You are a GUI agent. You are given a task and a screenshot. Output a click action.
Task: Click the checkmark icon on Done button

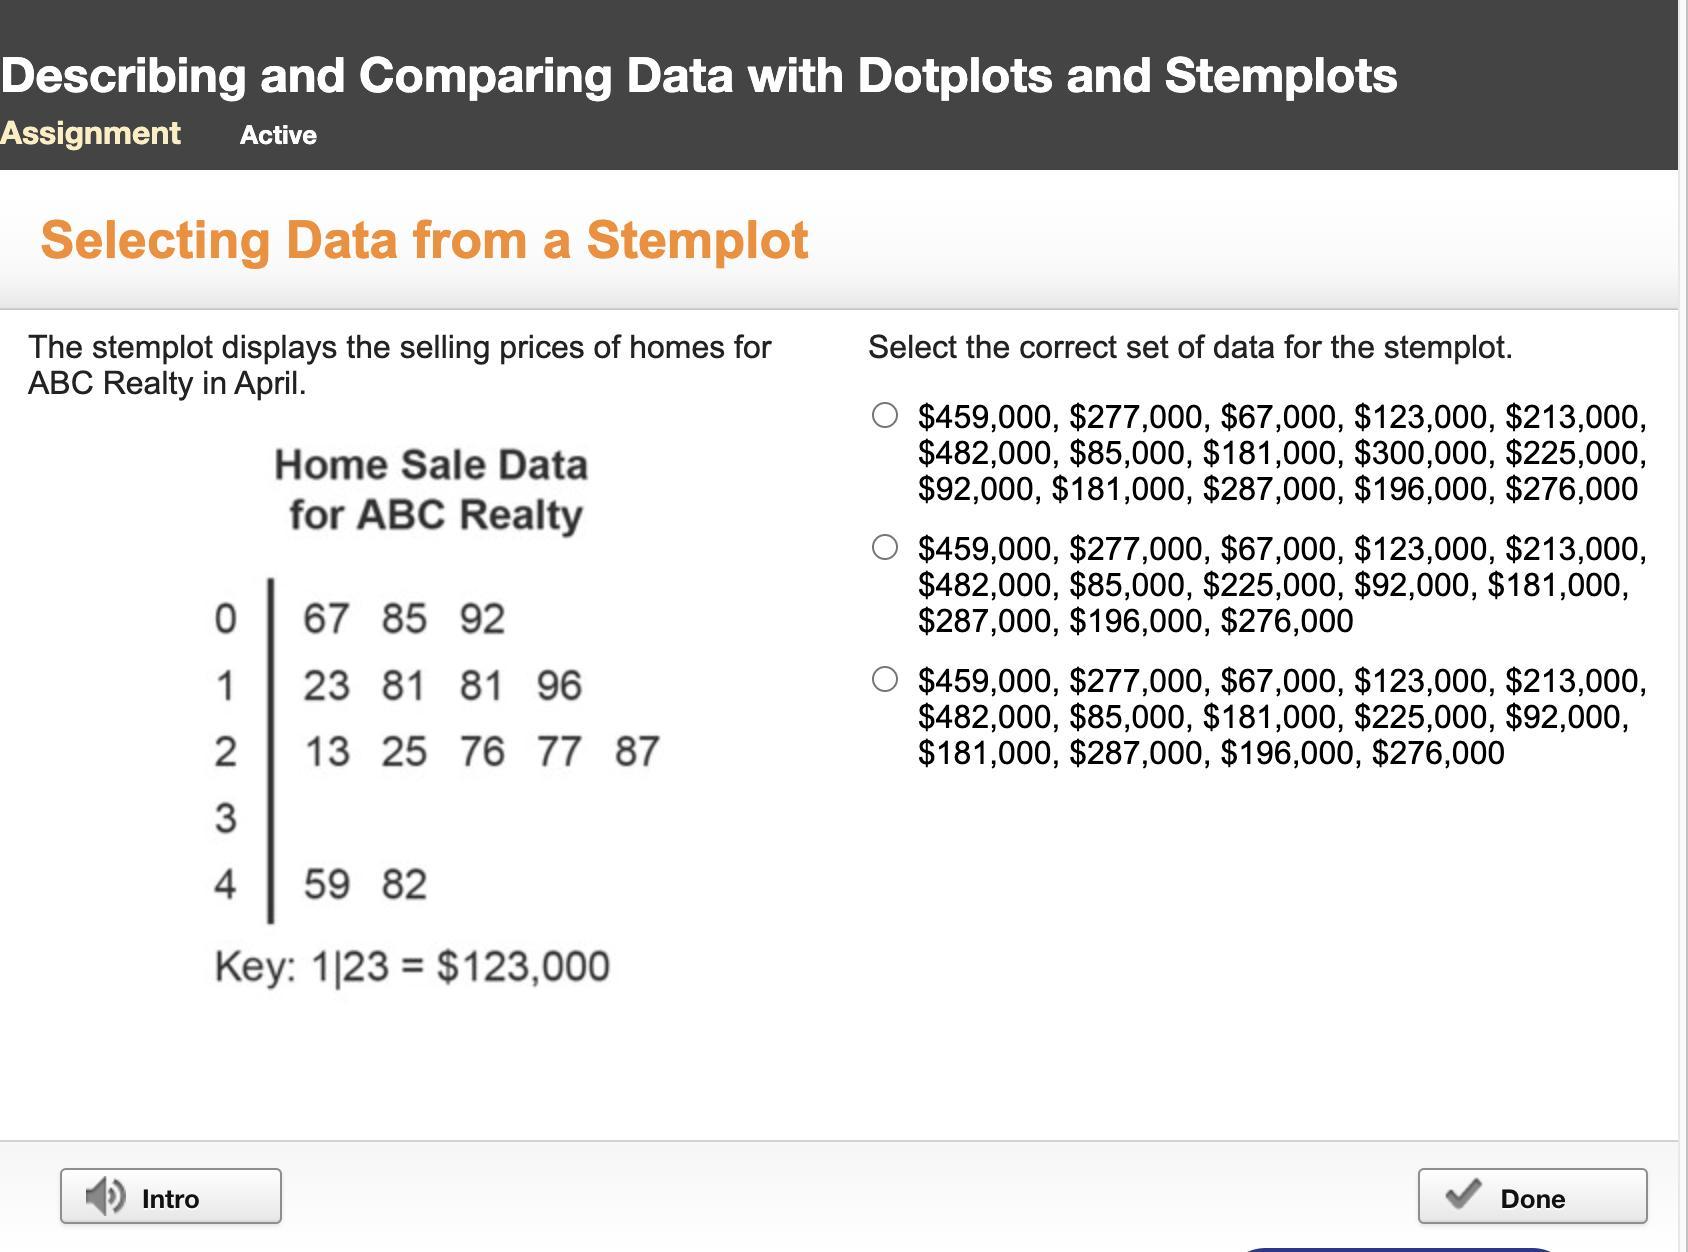click(1463, 1196)
